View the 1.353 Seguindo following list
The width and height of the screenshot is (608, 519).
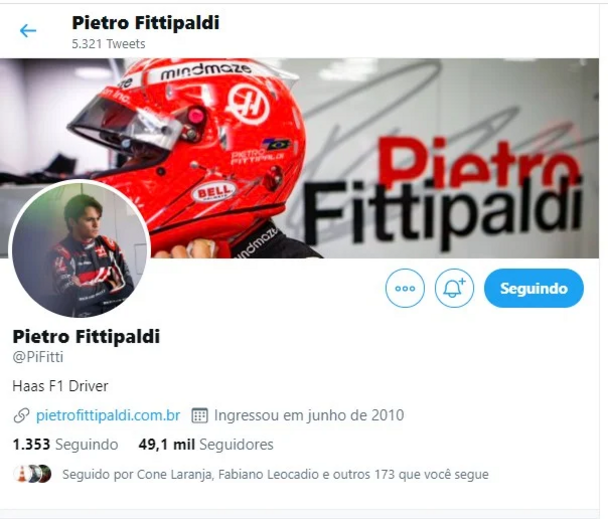65,445
